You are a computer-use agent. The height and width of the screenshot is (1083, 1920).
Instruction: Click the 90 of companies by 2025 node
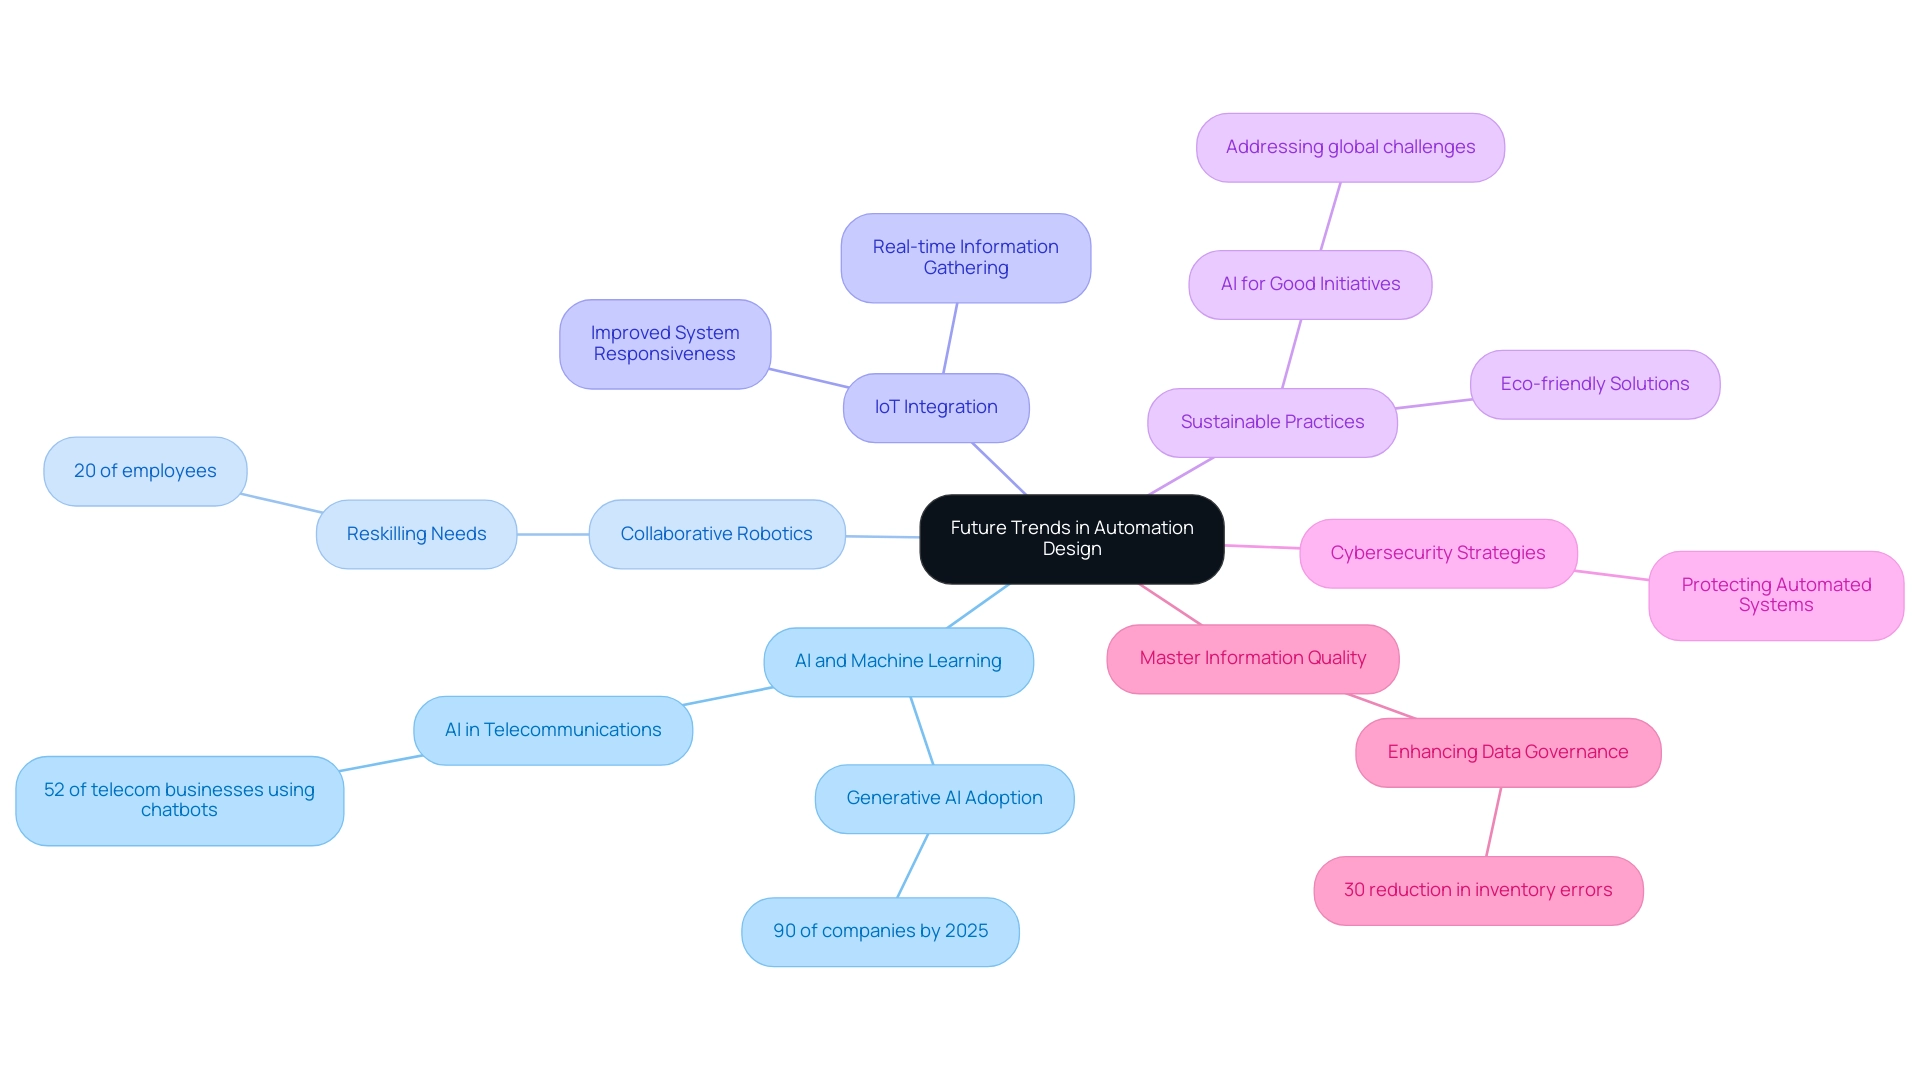pyautogui.click(x=880, y=930)
